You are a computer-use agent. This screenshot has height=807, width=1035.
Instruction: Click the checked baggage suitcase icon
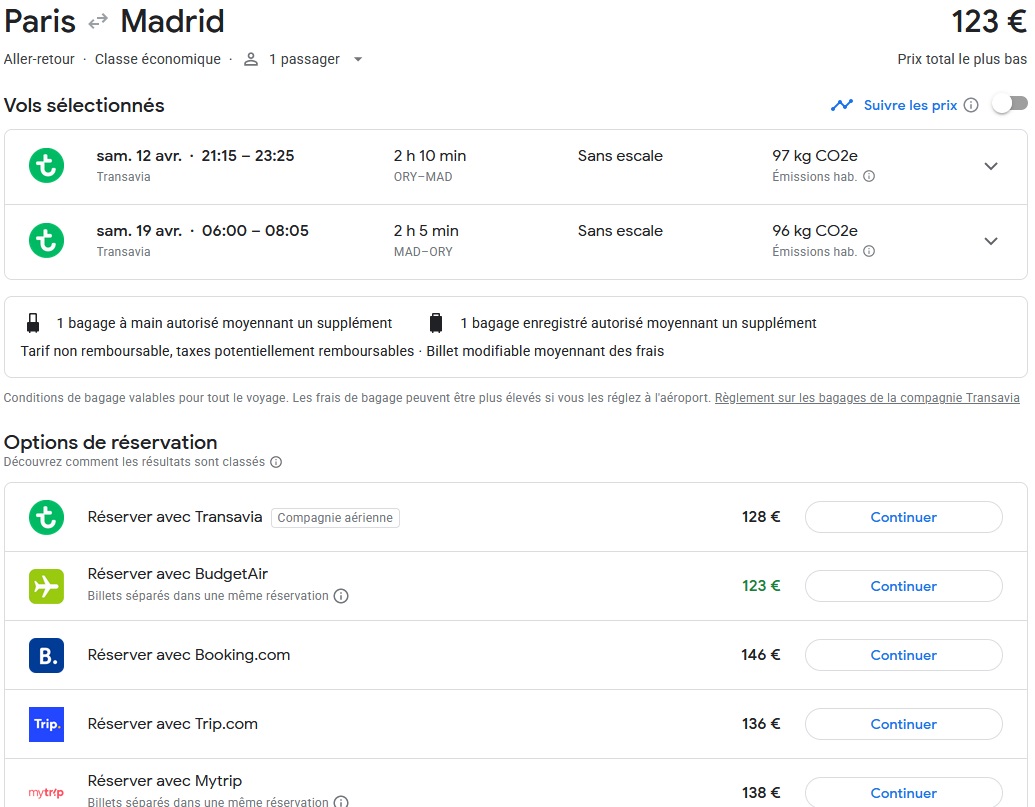[436, 323]
